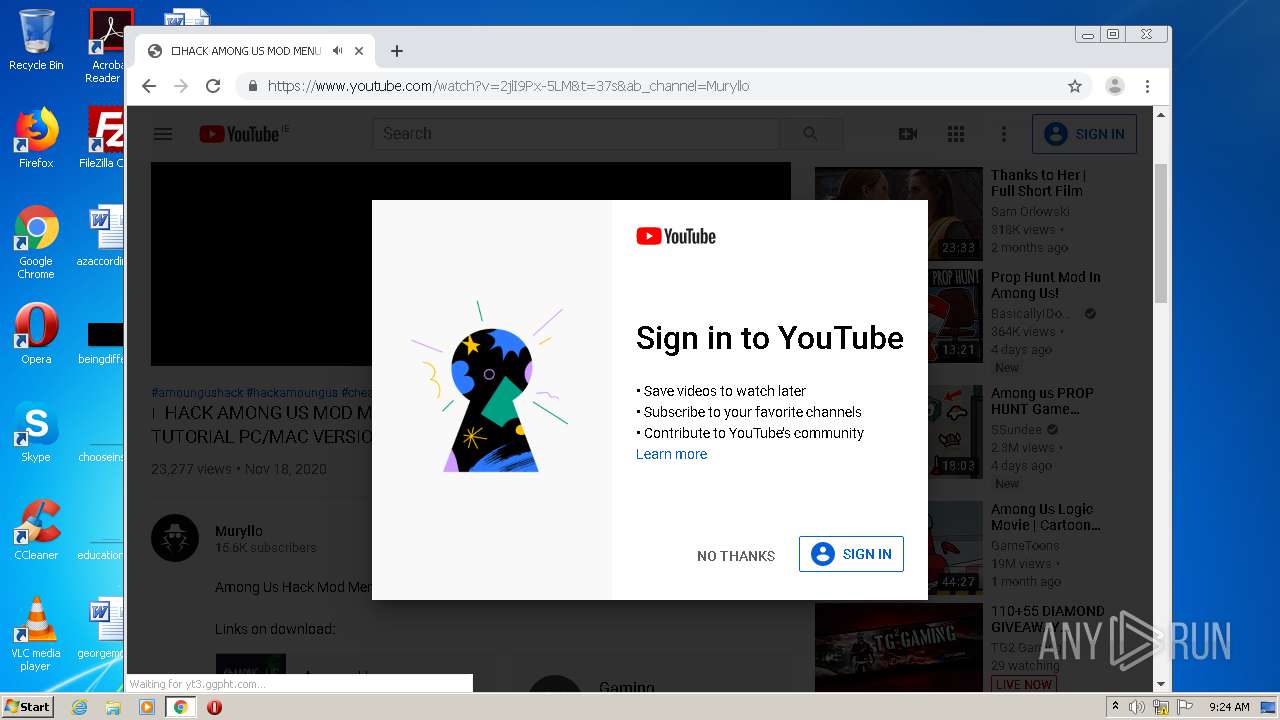Open YouTube apps grid
1280x720 pixels.
click(x=956, y=134)
